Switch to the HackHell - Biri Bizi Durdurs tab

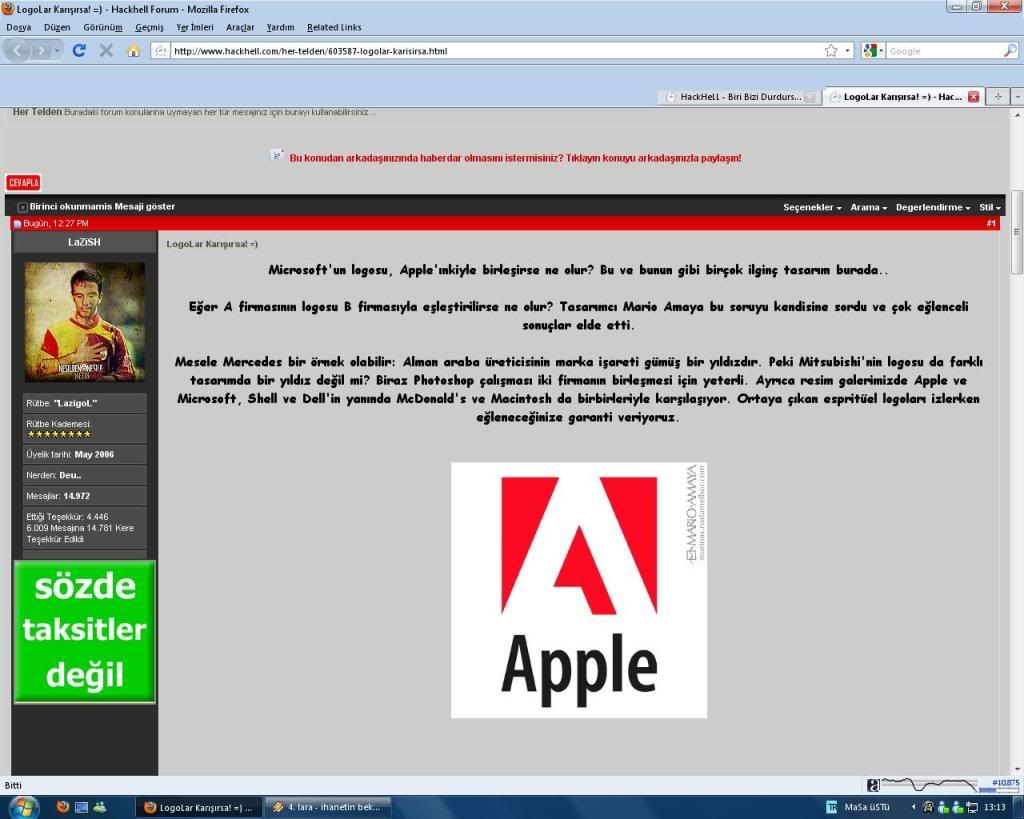coord(738,97)
